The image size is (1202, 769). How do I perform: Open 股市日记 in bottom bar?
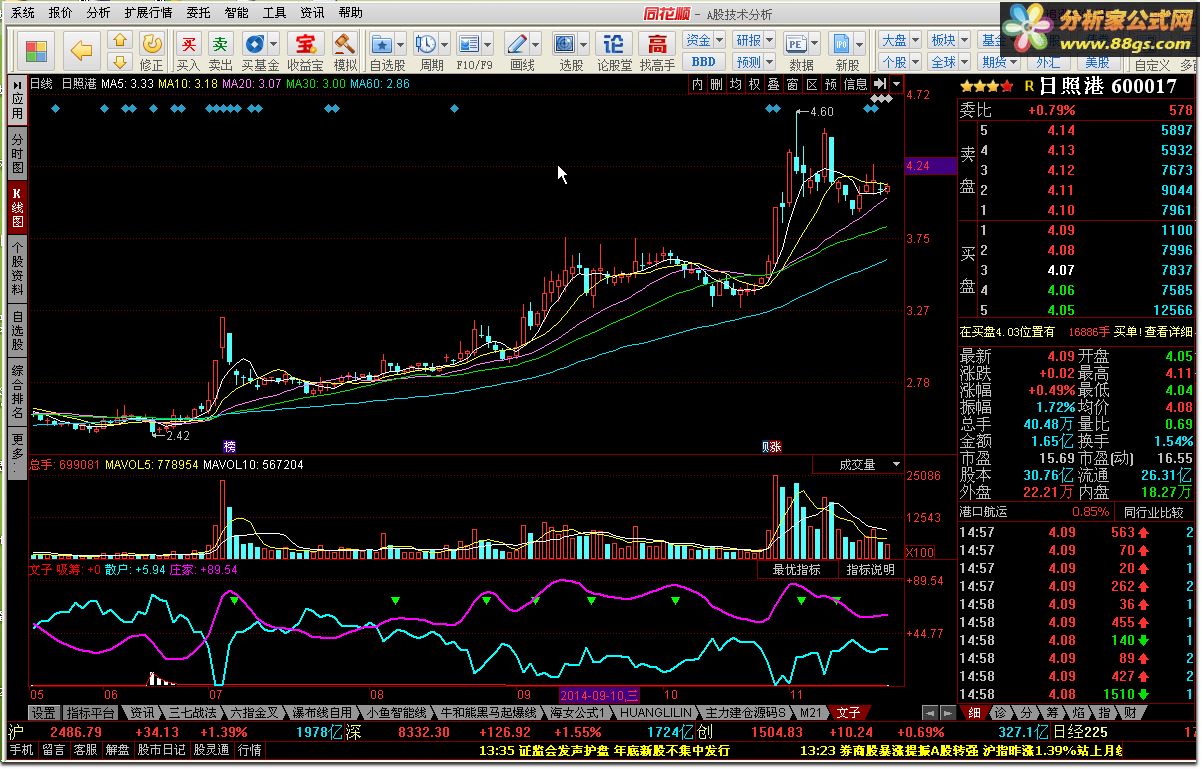(162, 750)
